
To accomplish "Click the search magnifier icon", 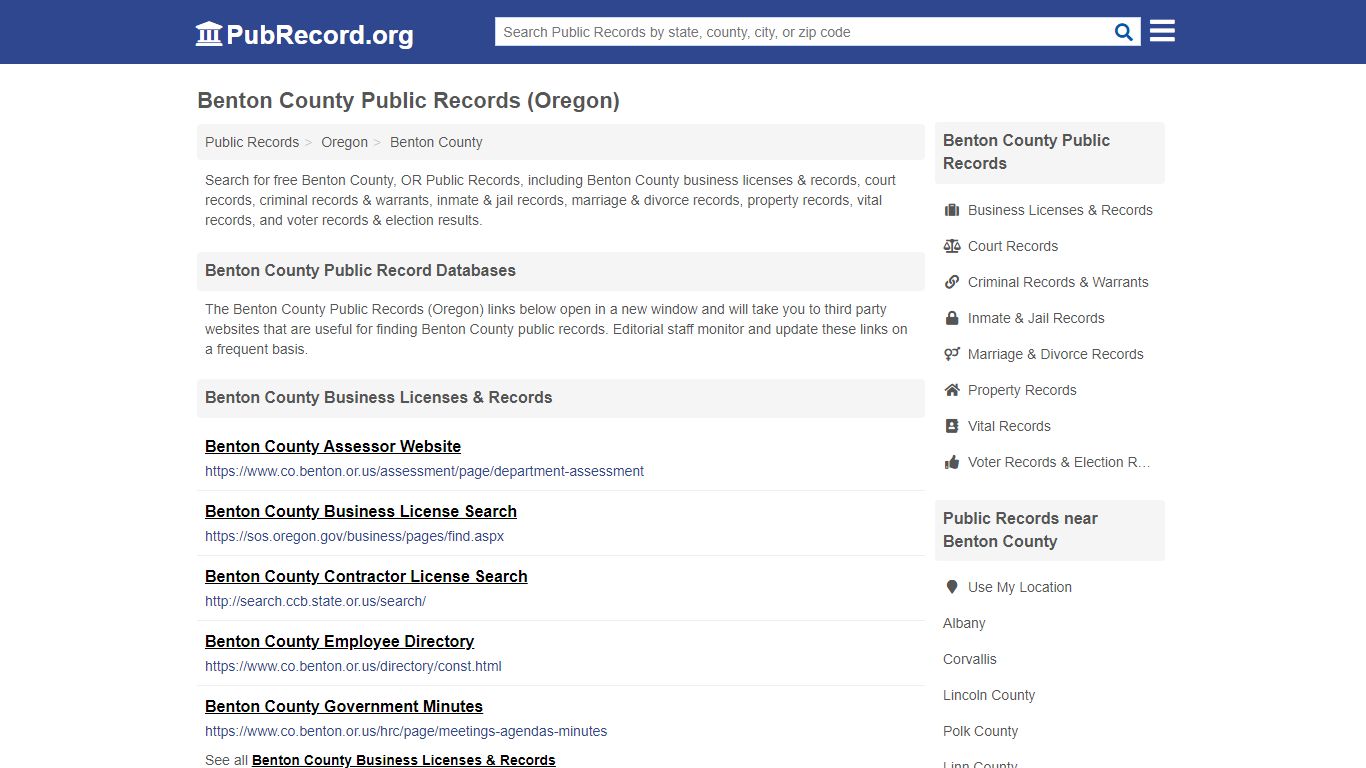I will (1124, 32).
